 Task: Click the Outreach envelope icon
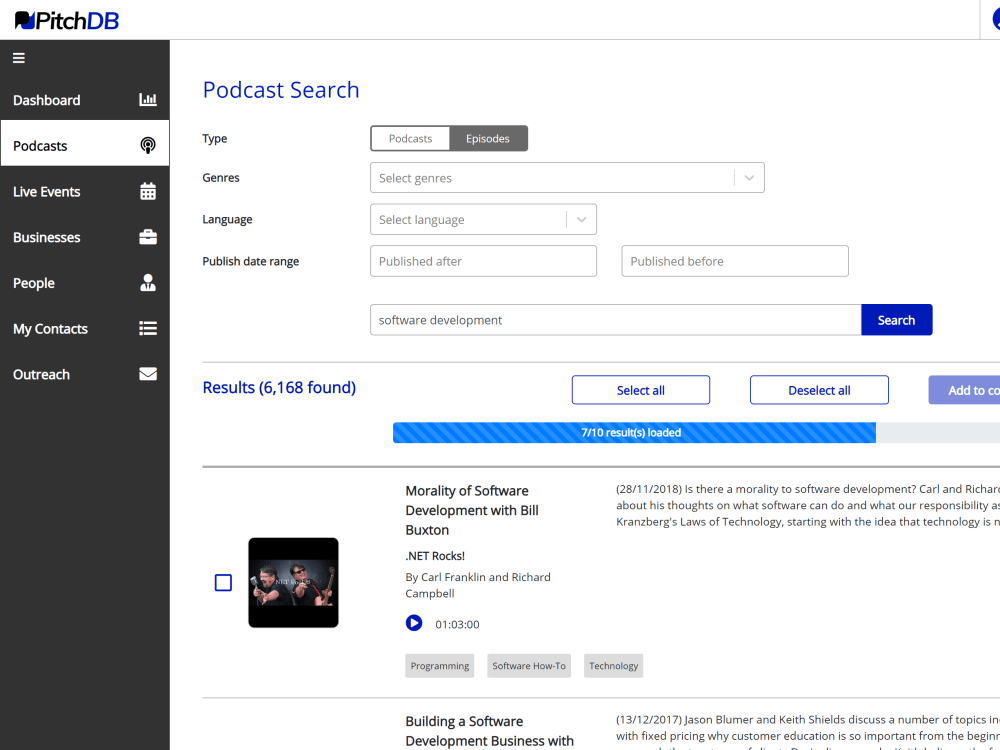(148, 374)
